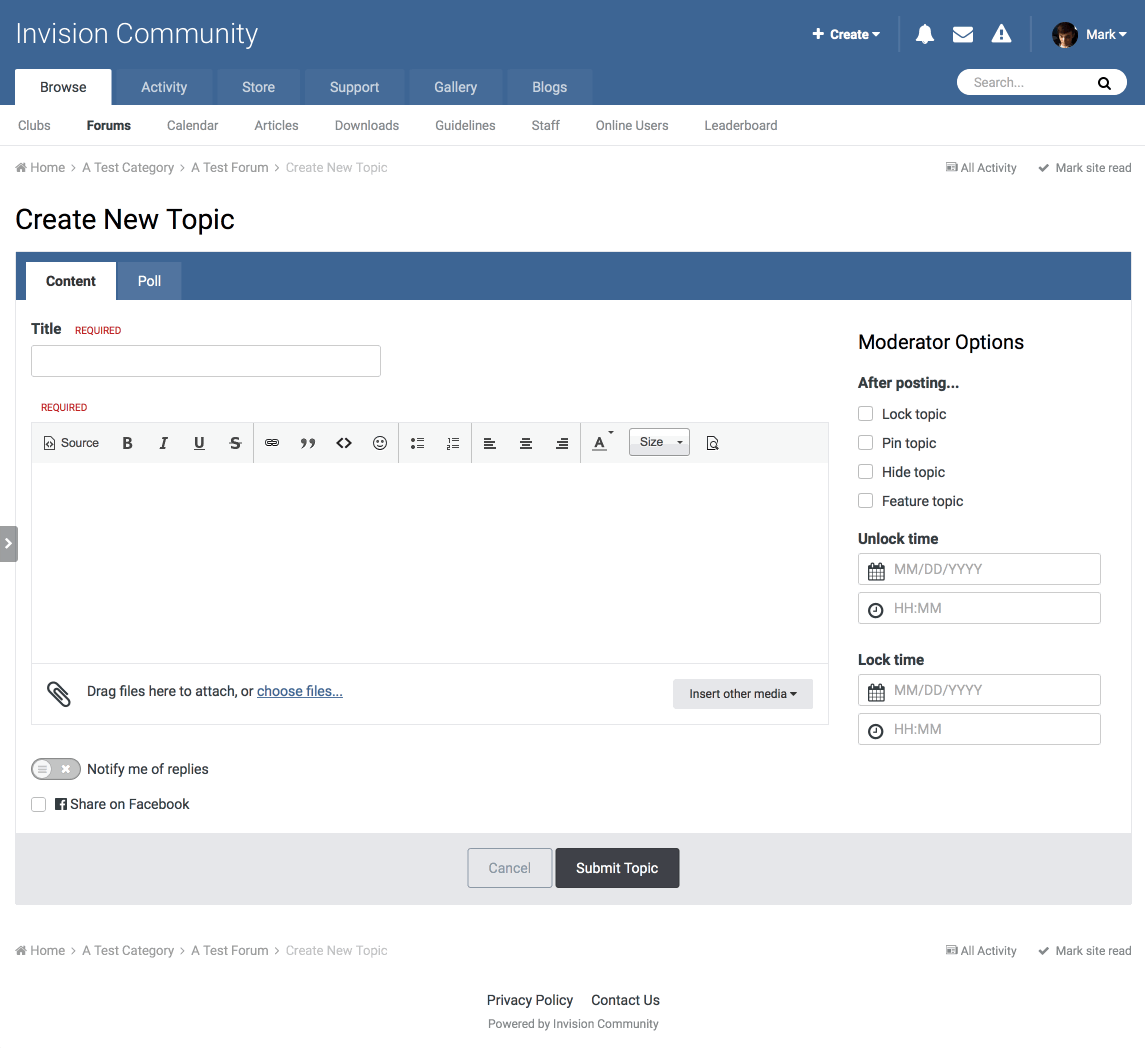Check the Pin topic option
1145x1048 pixels.
pyautogui.click(x=866, y=443)
